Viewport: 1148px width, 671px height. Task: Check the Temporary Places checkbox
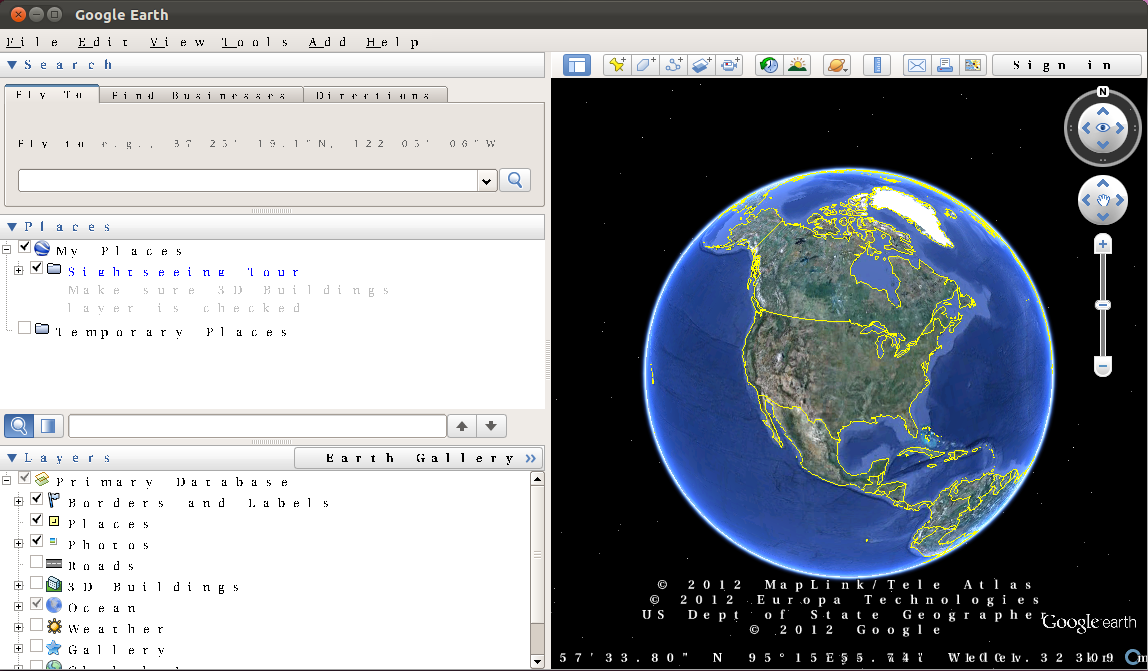[25, 327]
